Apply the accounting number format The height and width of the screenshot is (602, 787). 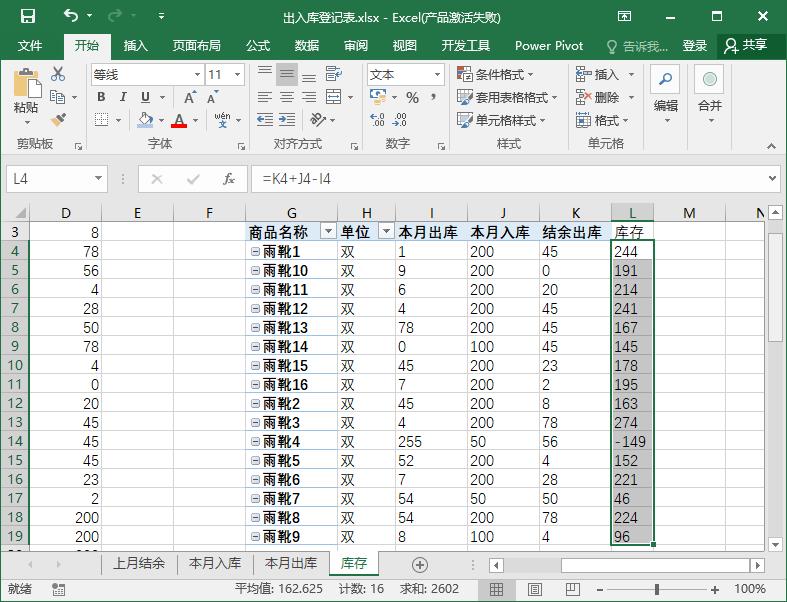377,97
